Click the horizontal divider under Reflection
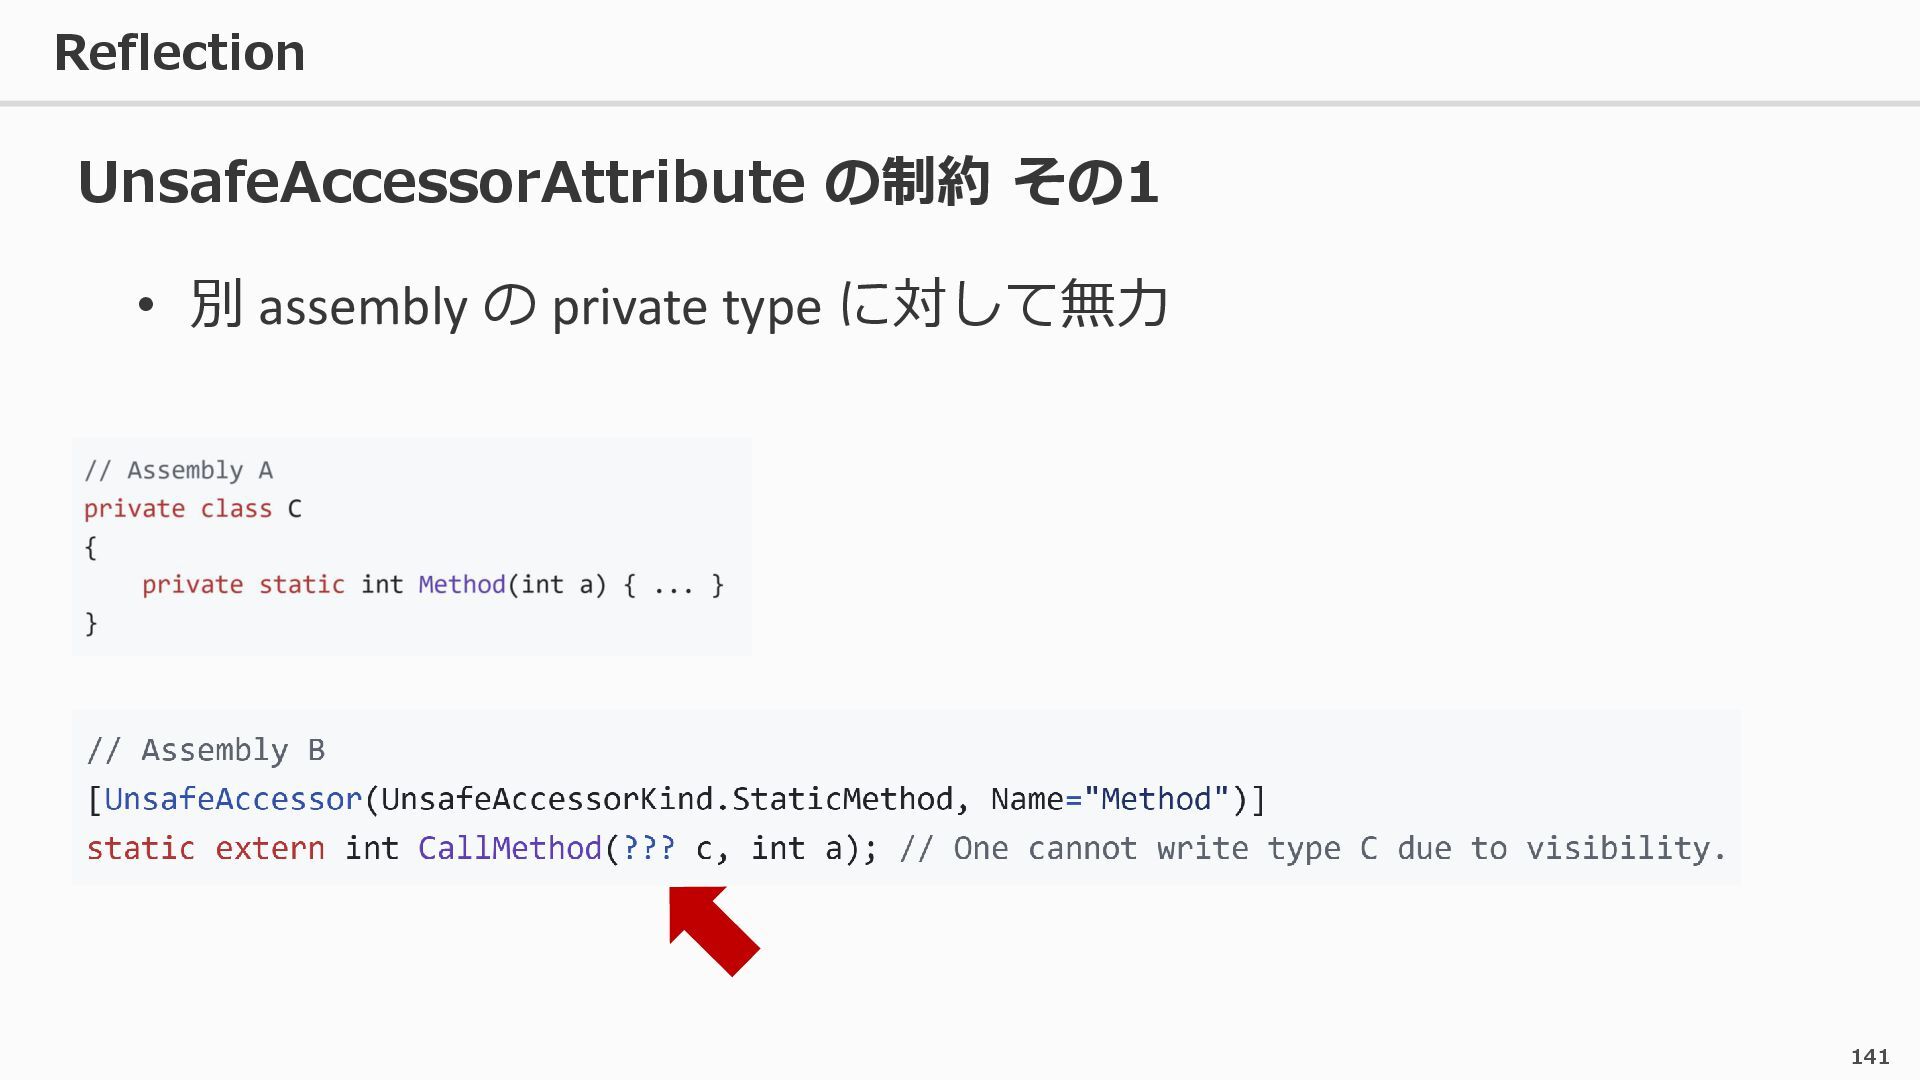The image size is (1920, 1080). [x=960, y=103]
